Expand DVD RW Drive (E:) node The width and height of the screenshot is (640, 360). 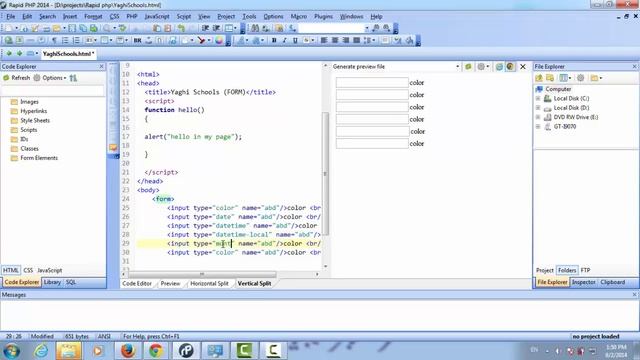pyautogui.click(x=538, y=117)
